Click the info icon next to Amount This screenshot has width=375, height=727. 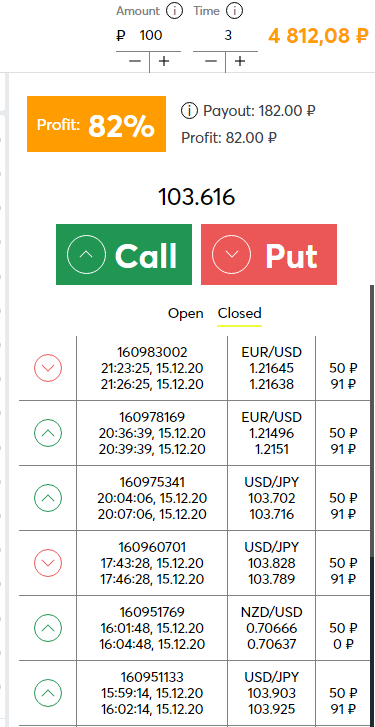tap(174, 11)
